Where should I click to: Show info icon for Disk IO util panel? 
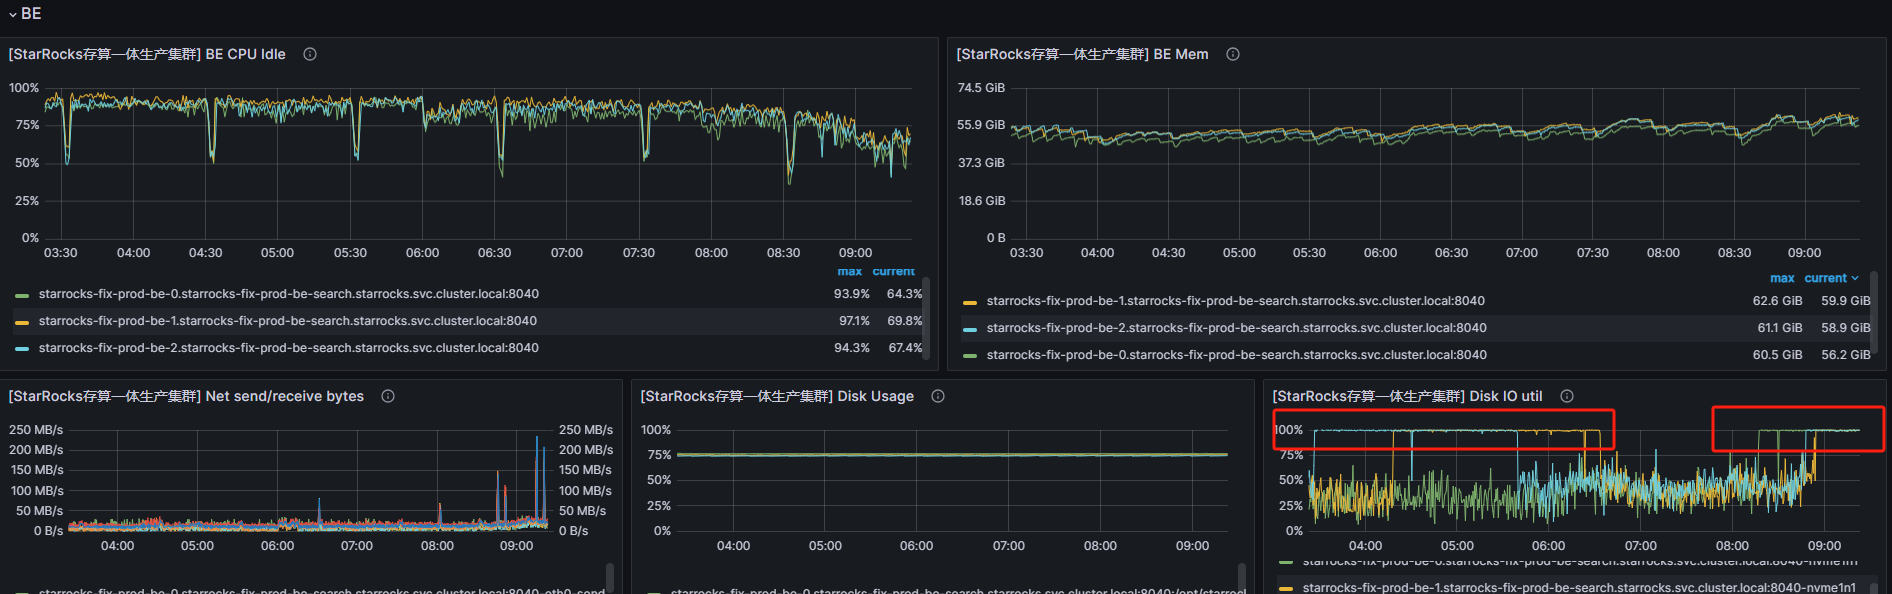(1567, 396)
